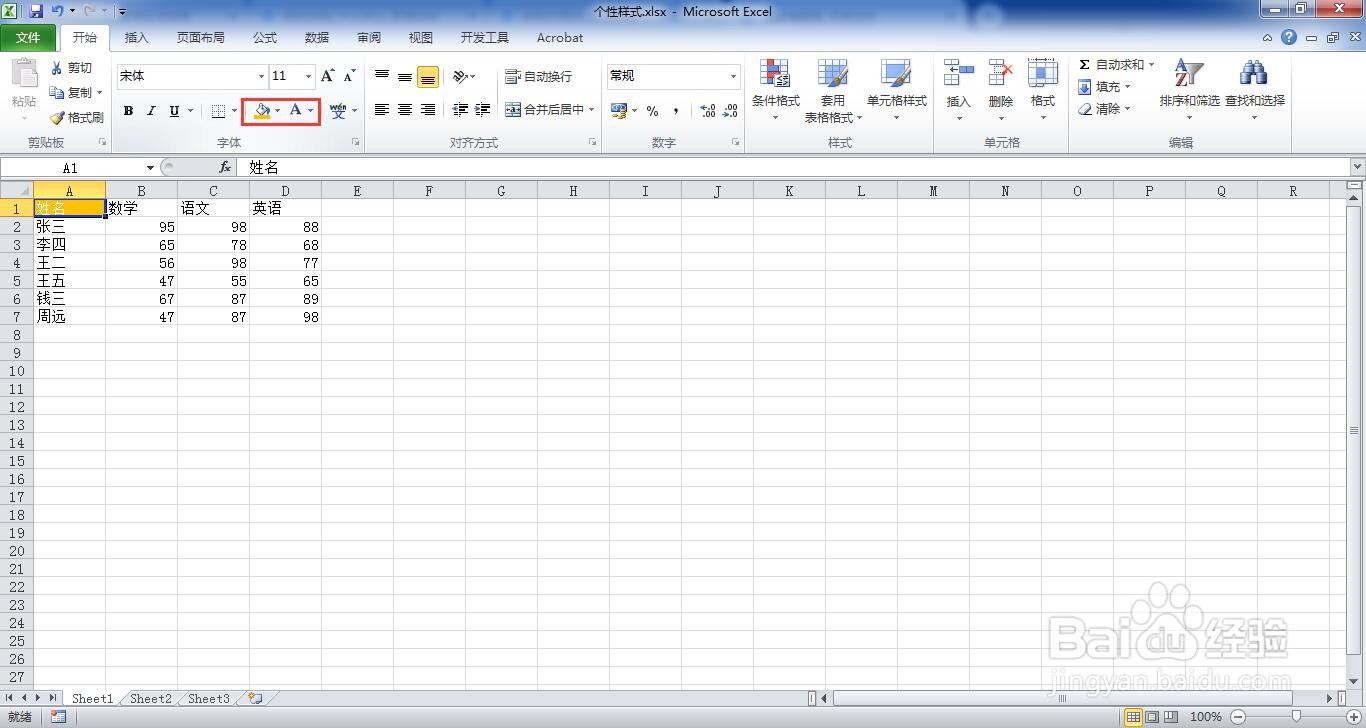Click the Undo arrow in quick access toolbar
The height and width of the screenshot is (728, 1366).
coord(58,11)
